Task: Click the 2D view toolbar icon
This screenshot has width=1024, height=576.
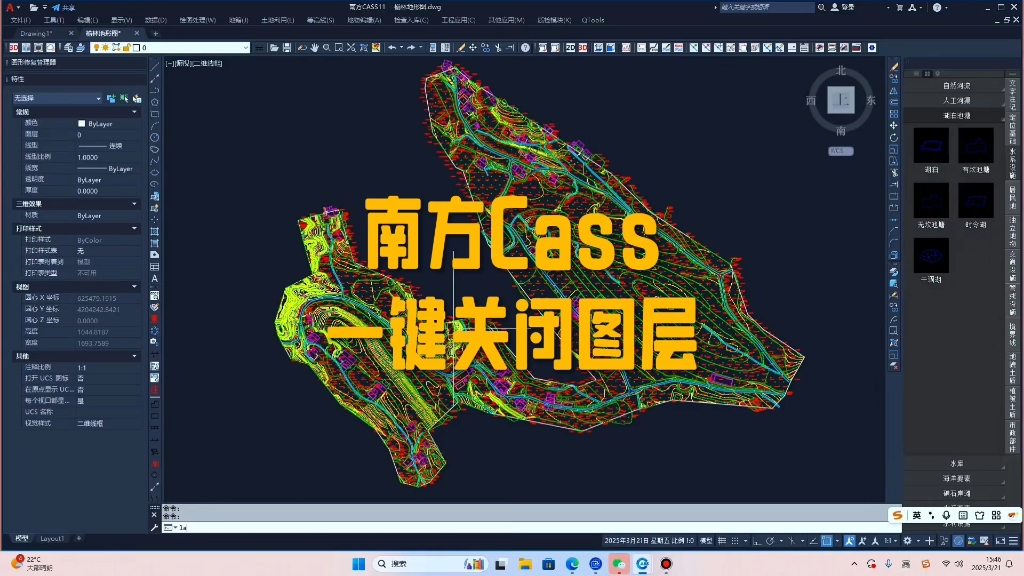Action: tap(570, 48)
